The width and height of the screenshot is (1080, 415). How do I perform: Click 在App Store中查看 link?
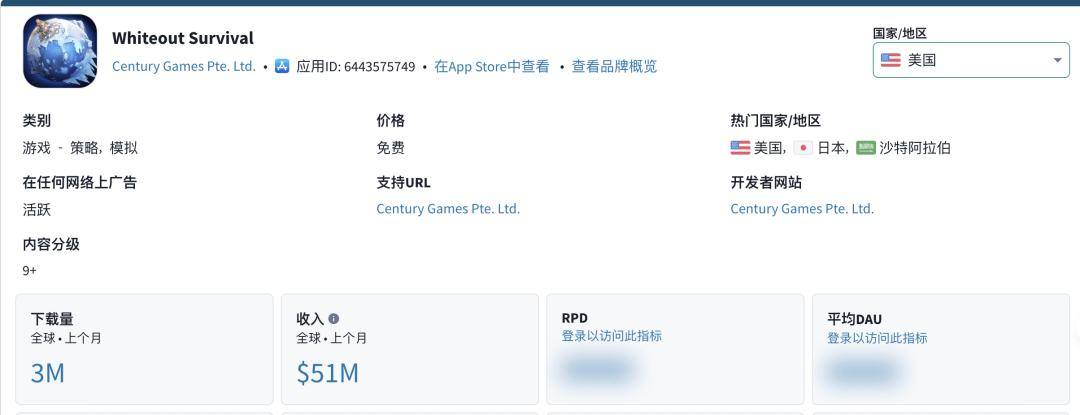click(x=491, y=67)
